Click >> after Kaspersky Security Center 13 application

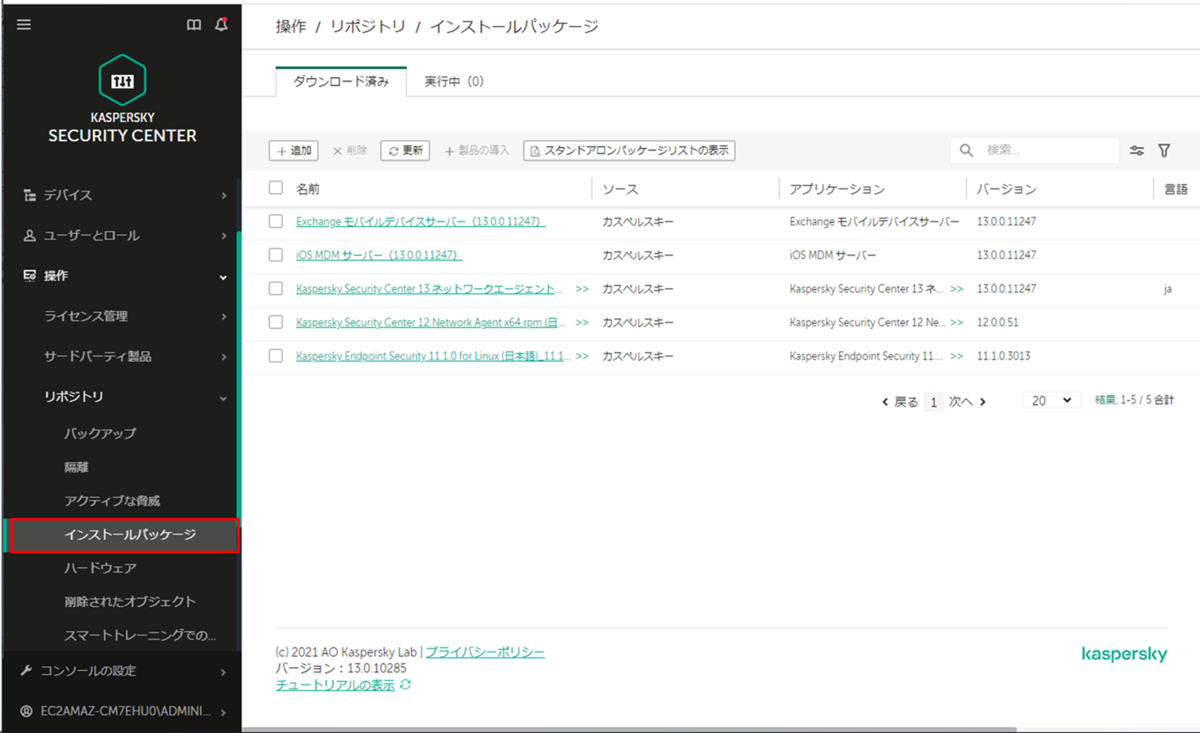[x=956, y=289]
